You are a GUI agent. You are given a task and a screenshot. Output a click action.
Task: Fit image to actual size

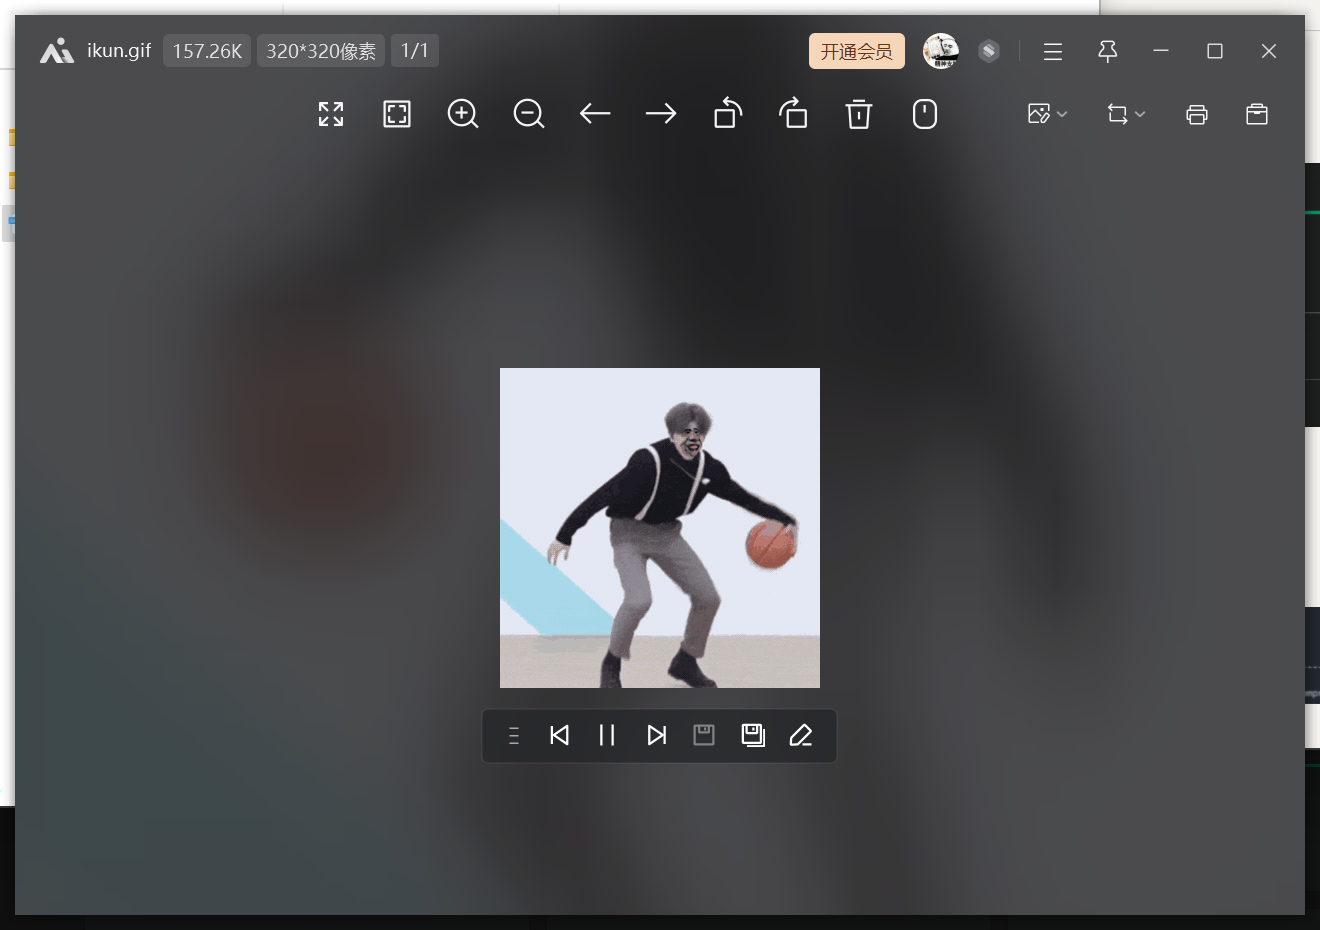point(397,114)
